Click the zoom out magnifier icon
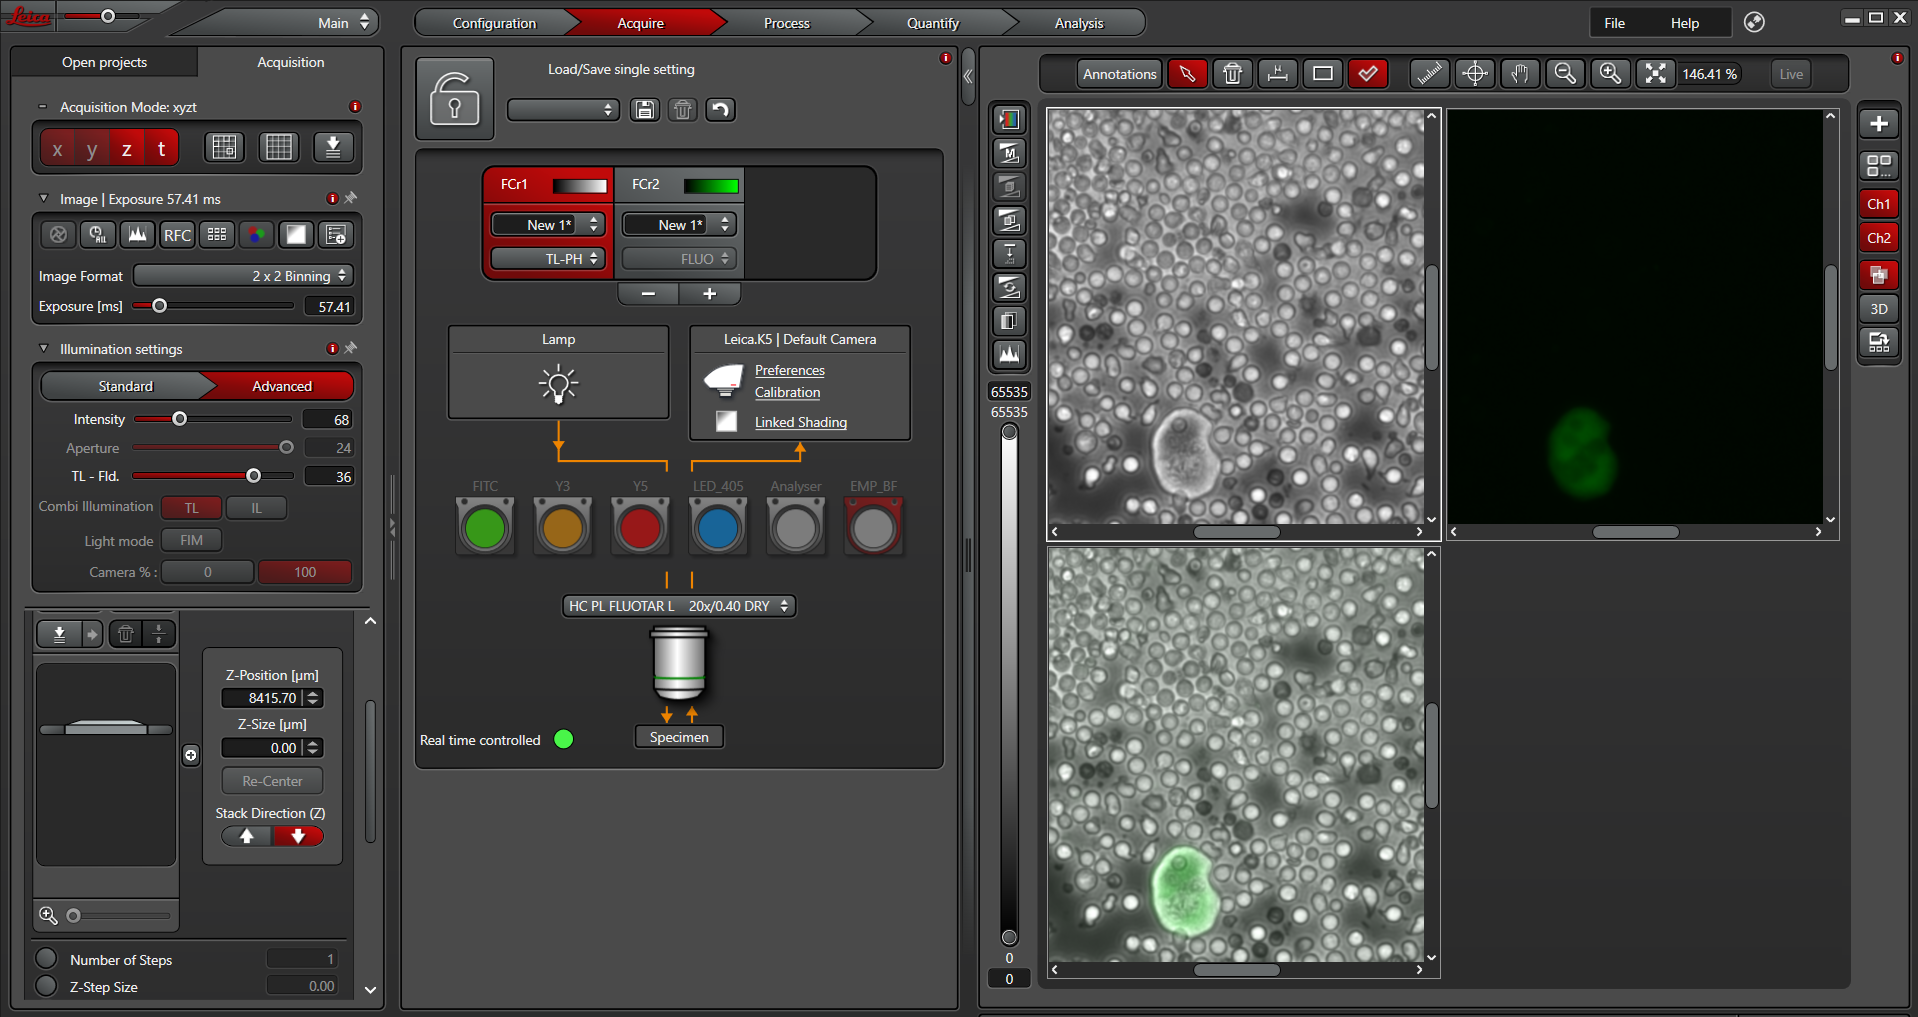The width and height of the screenshot is (1918, 1017). point(1565,74)
